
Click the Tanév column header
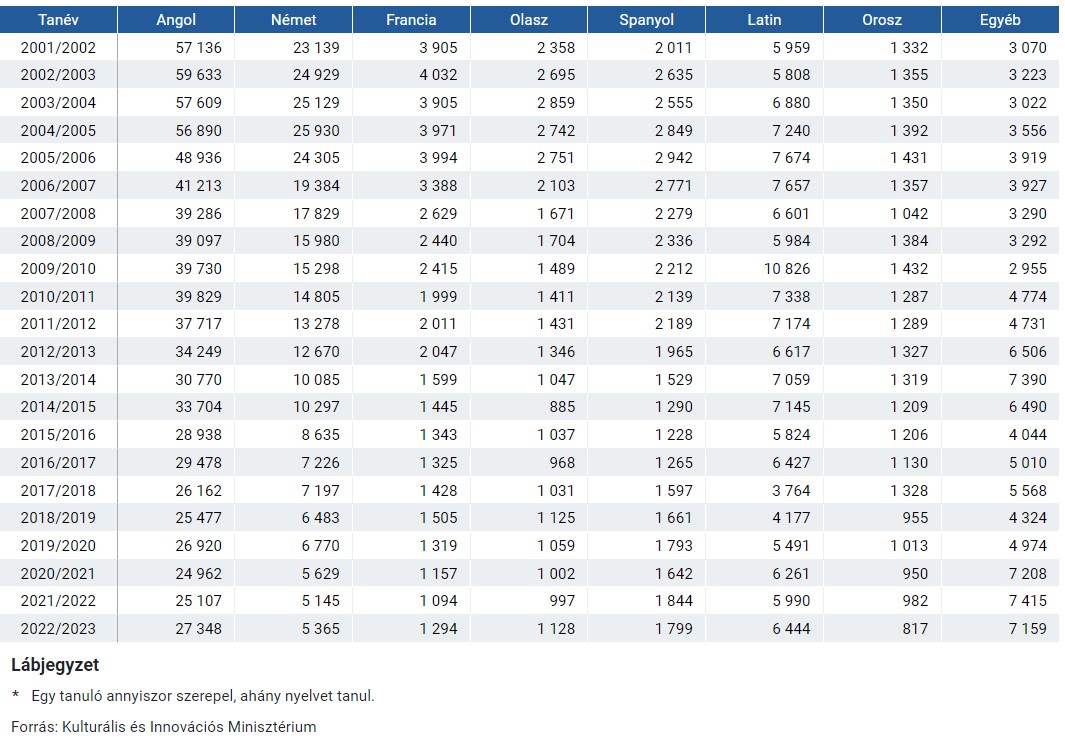point(59,20)
